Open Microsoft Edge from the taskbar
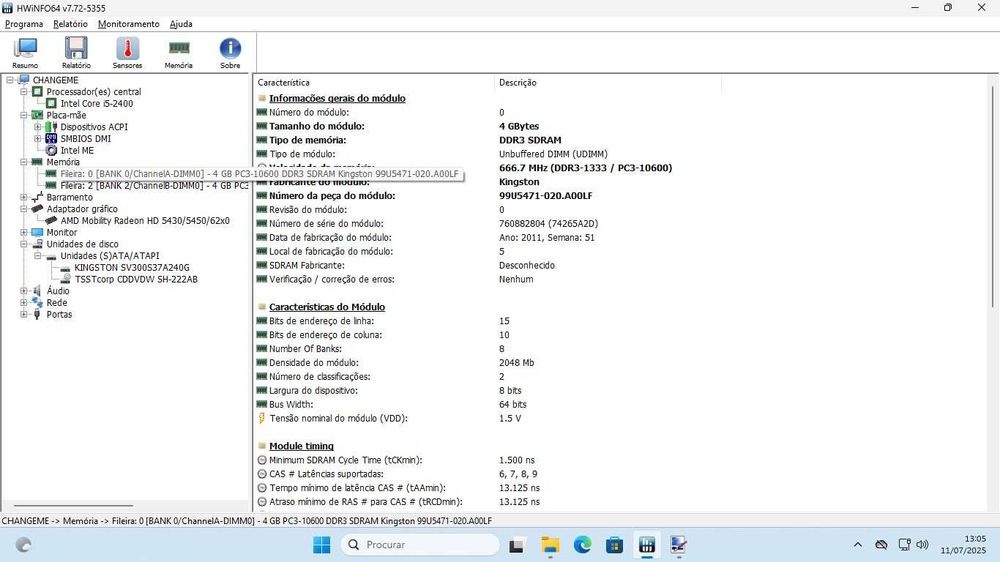 pos(582,545)
